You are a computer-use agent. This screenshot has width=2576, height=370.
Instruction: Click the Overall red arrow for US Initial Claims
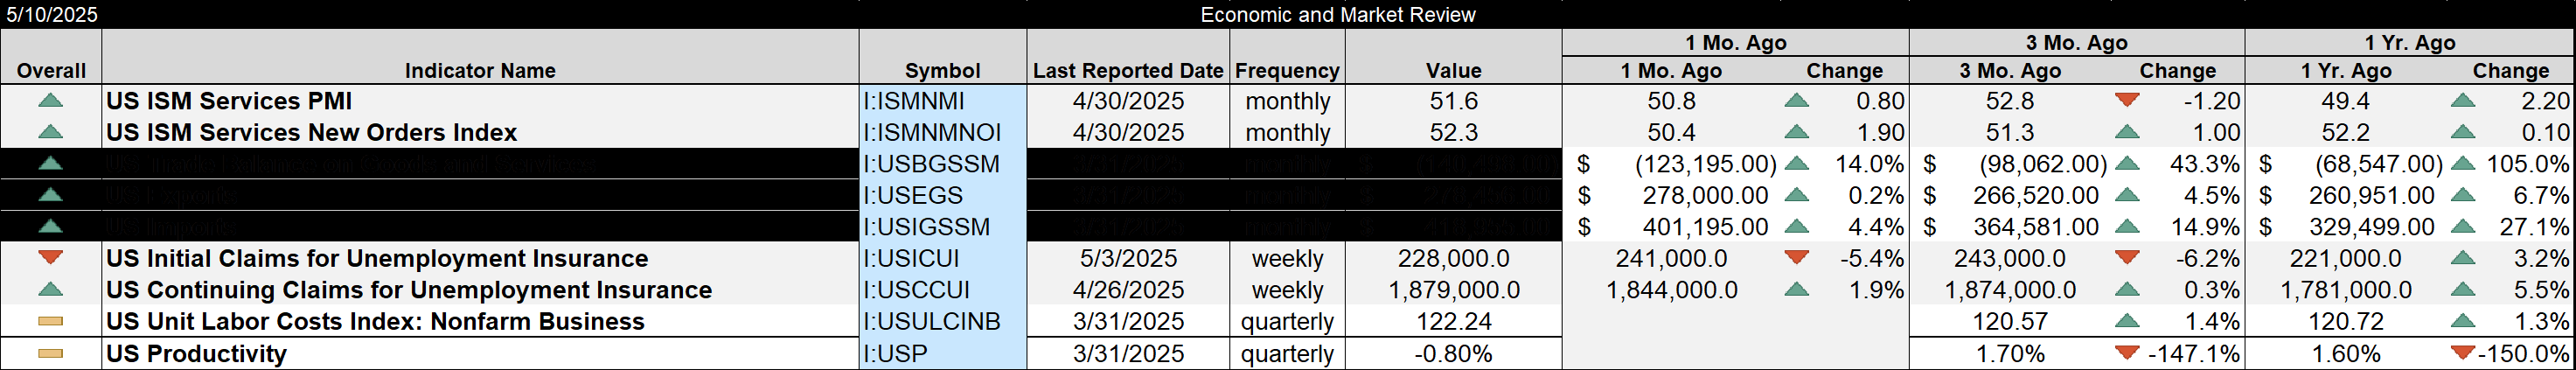point(50,257)
